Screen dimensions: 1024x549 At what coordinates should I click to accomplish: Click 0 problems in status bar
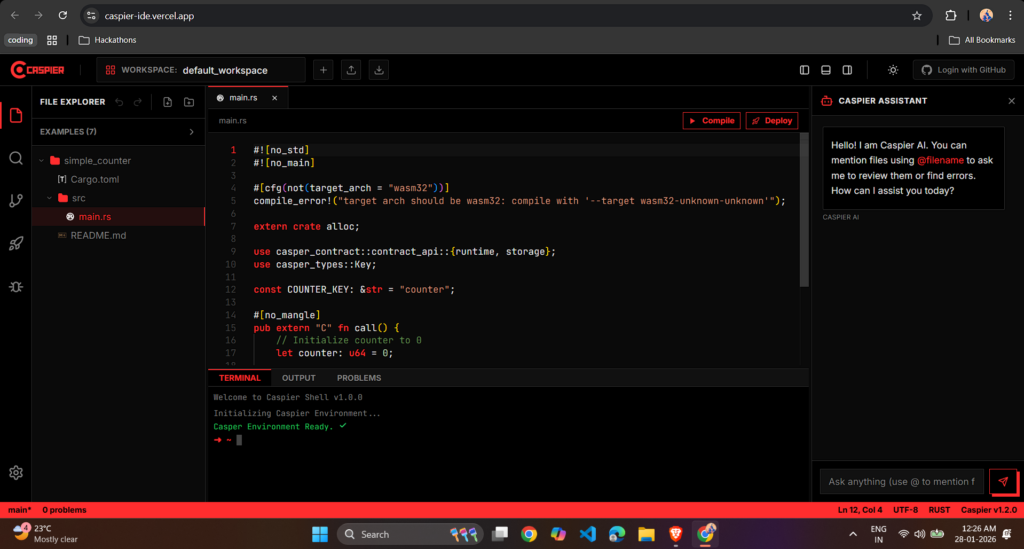point(64,510)
